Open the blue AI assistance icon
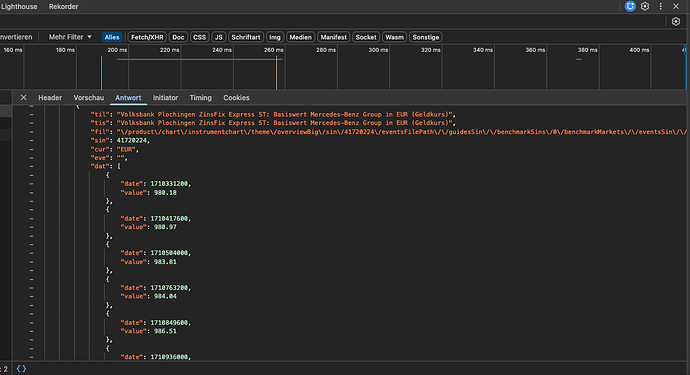This screenshot has width=690, height=375. pos(630,6)
